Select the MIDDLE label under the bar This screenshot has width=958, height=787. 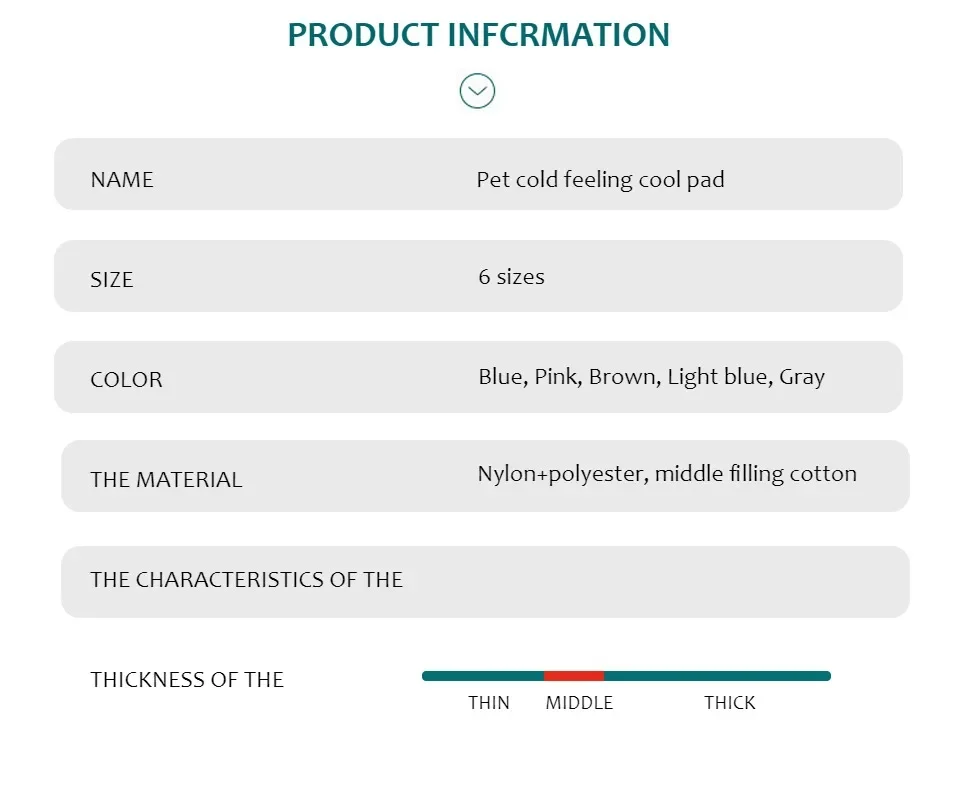click(x=579, y=703)
